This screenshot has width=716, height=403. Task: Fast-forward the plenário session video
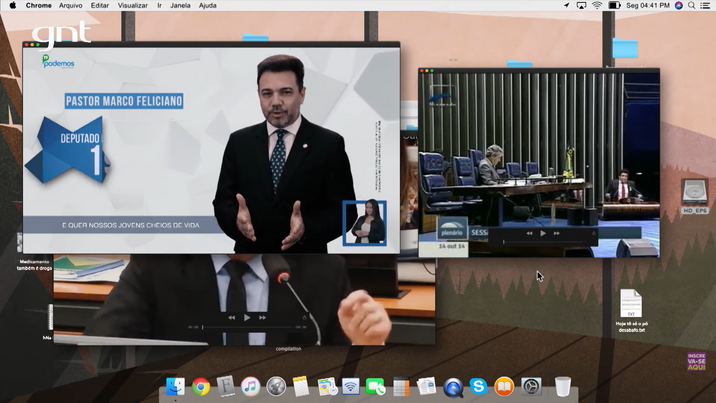click(557, 233)
